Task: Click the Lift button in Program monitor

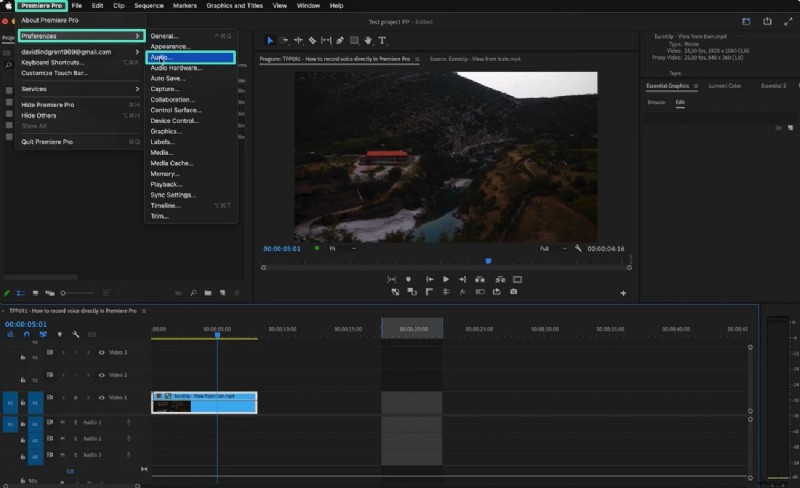Action: [x=480, y=279]
